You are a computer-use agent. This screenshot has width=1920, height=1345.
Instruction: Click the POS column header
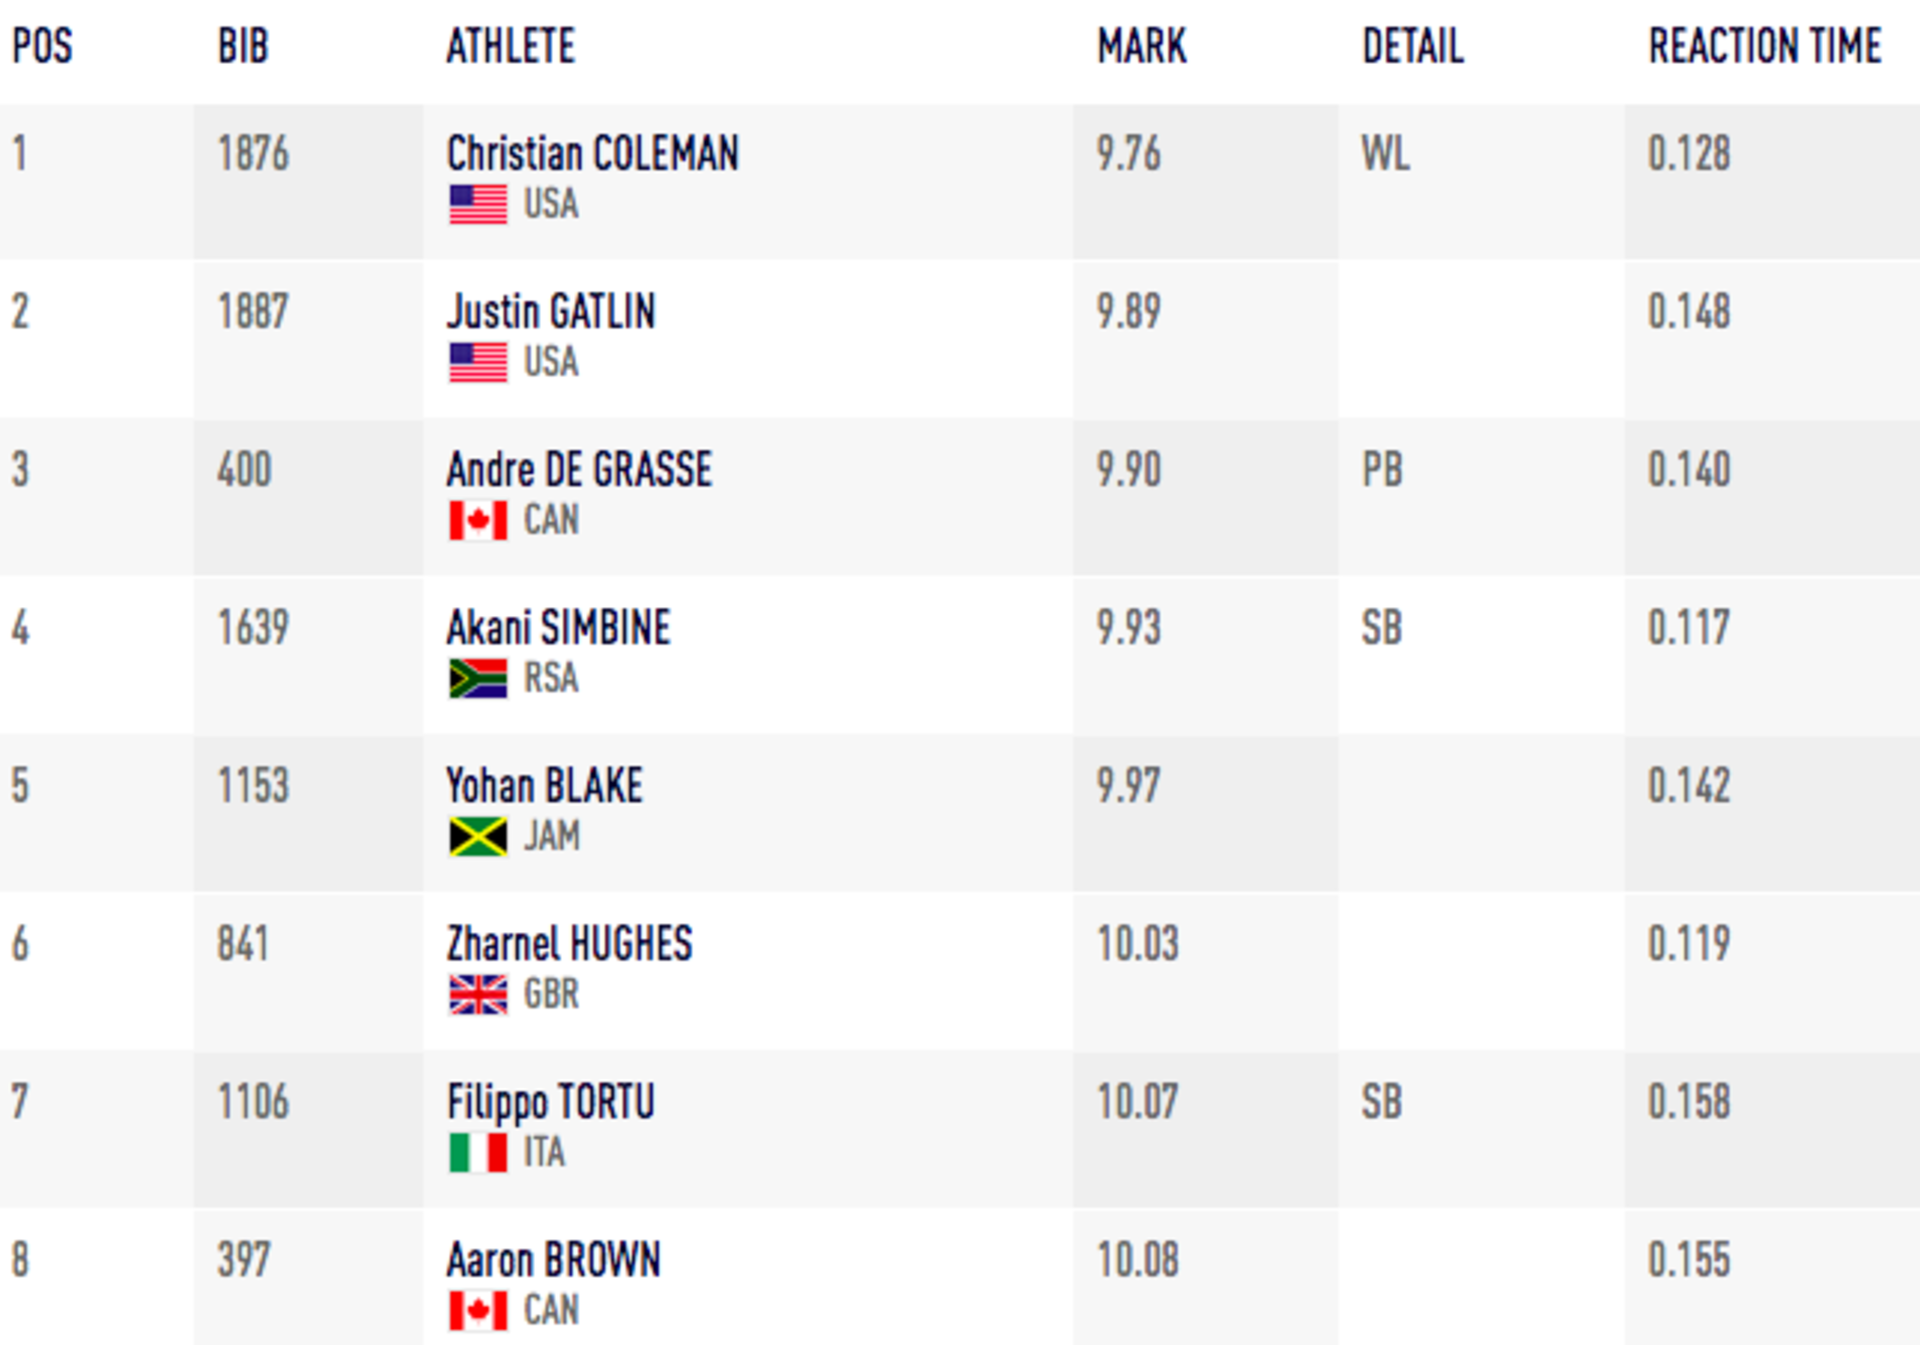tap(42, 46)
